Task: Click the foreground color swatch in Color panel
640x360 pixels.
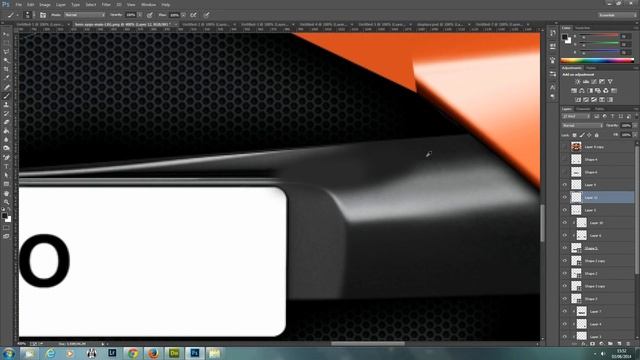Action: [565, 37]
